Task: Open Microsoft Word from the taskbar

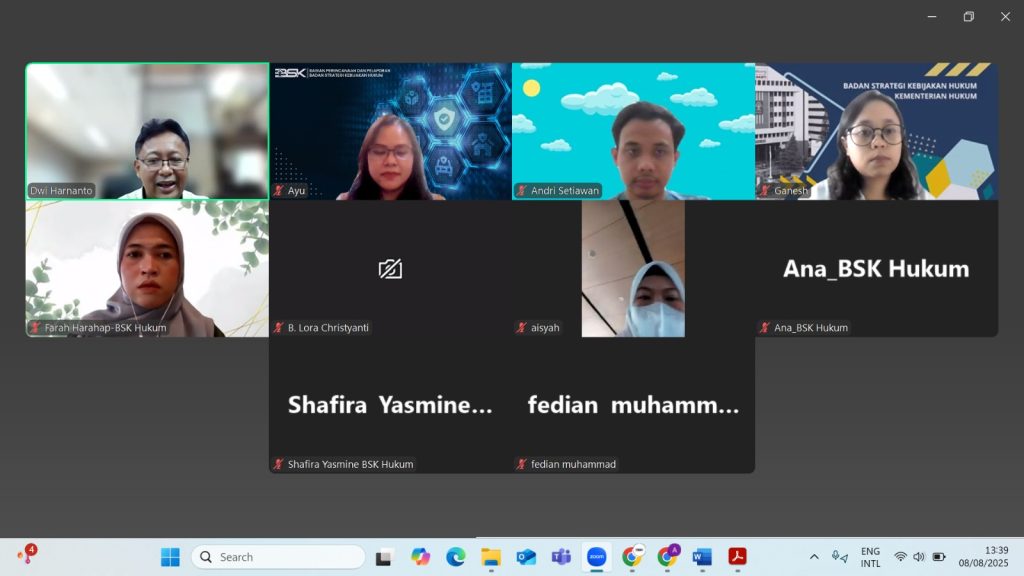Action: tap(702, 557)
